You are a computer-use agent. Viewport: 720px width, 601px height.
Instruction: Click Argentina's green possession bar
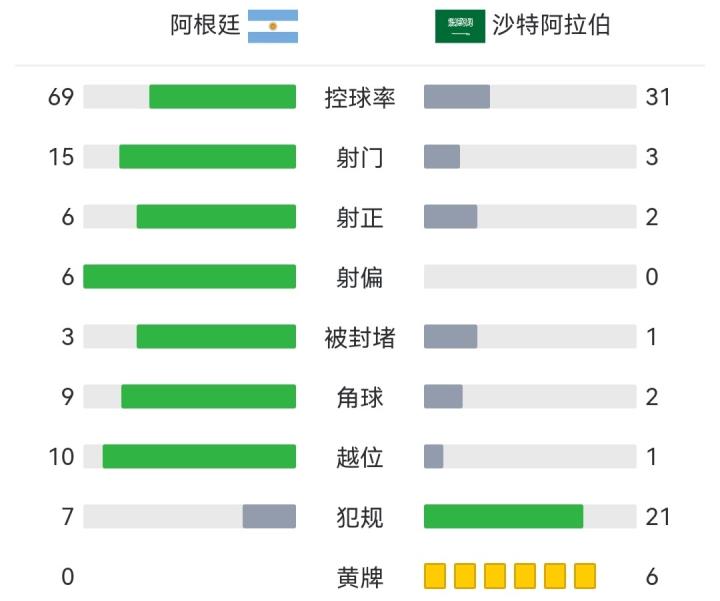pyautogui.click(x=222, y=97)
